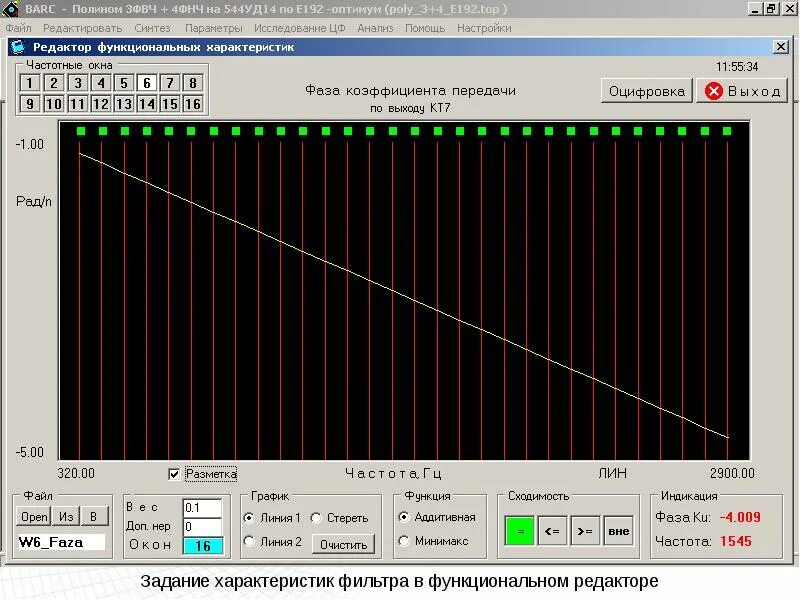Image resolution: width=800 pixels, height=600 pixels.
Task: Select frequency window 10
Action: [x=54, y=104]
